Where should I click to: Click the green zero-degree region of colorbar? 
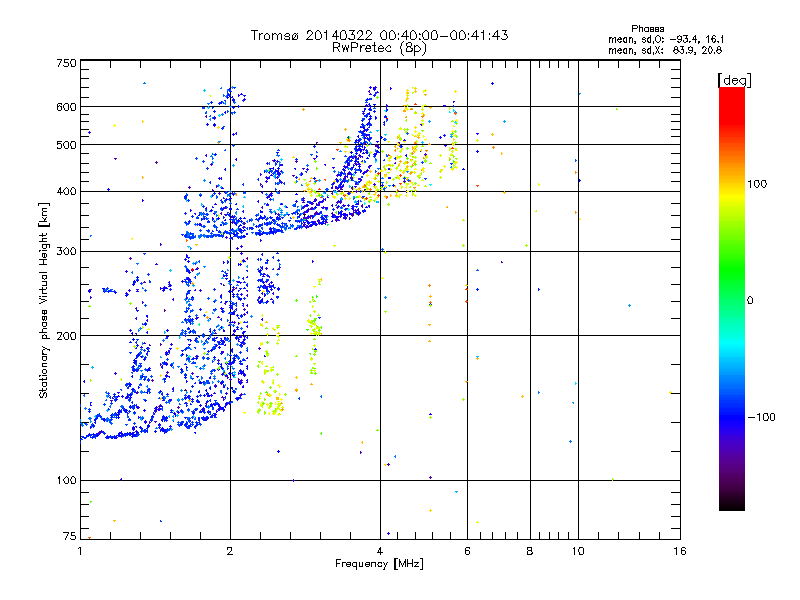coord(732,300)
